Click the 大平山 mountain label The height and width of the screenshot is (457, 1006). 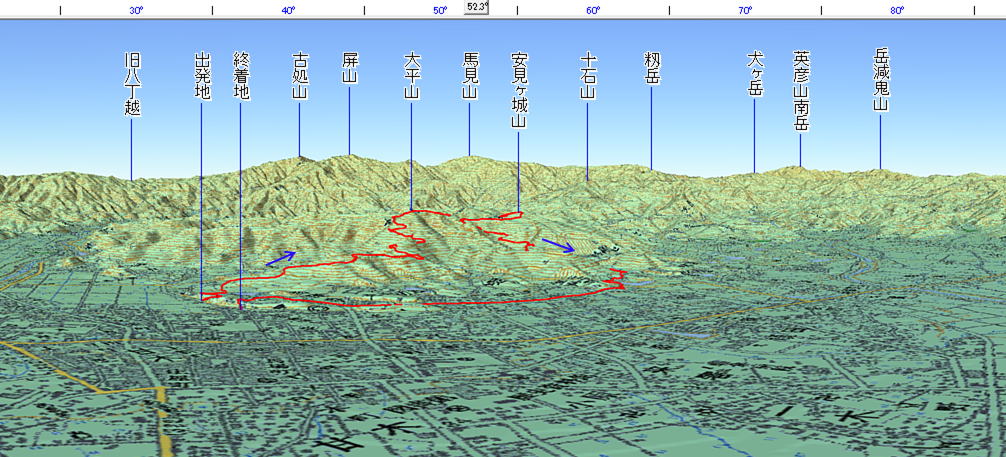click(410, 77)
